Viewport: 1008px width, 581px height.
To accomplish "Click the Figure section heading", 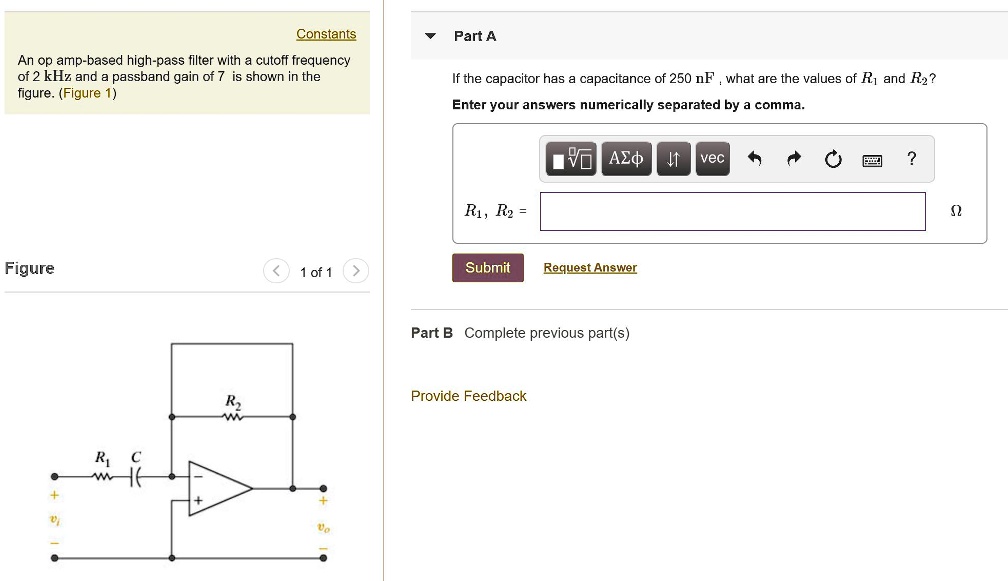I will (30, 268).
